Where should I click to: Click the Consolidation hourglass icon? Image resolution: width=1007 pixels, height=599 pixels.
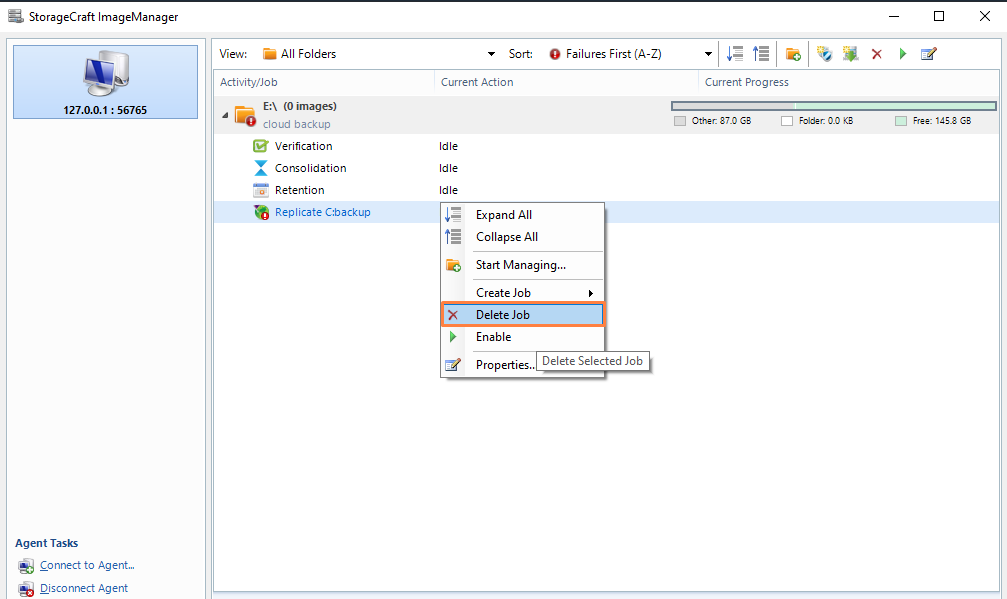(260, 168)
